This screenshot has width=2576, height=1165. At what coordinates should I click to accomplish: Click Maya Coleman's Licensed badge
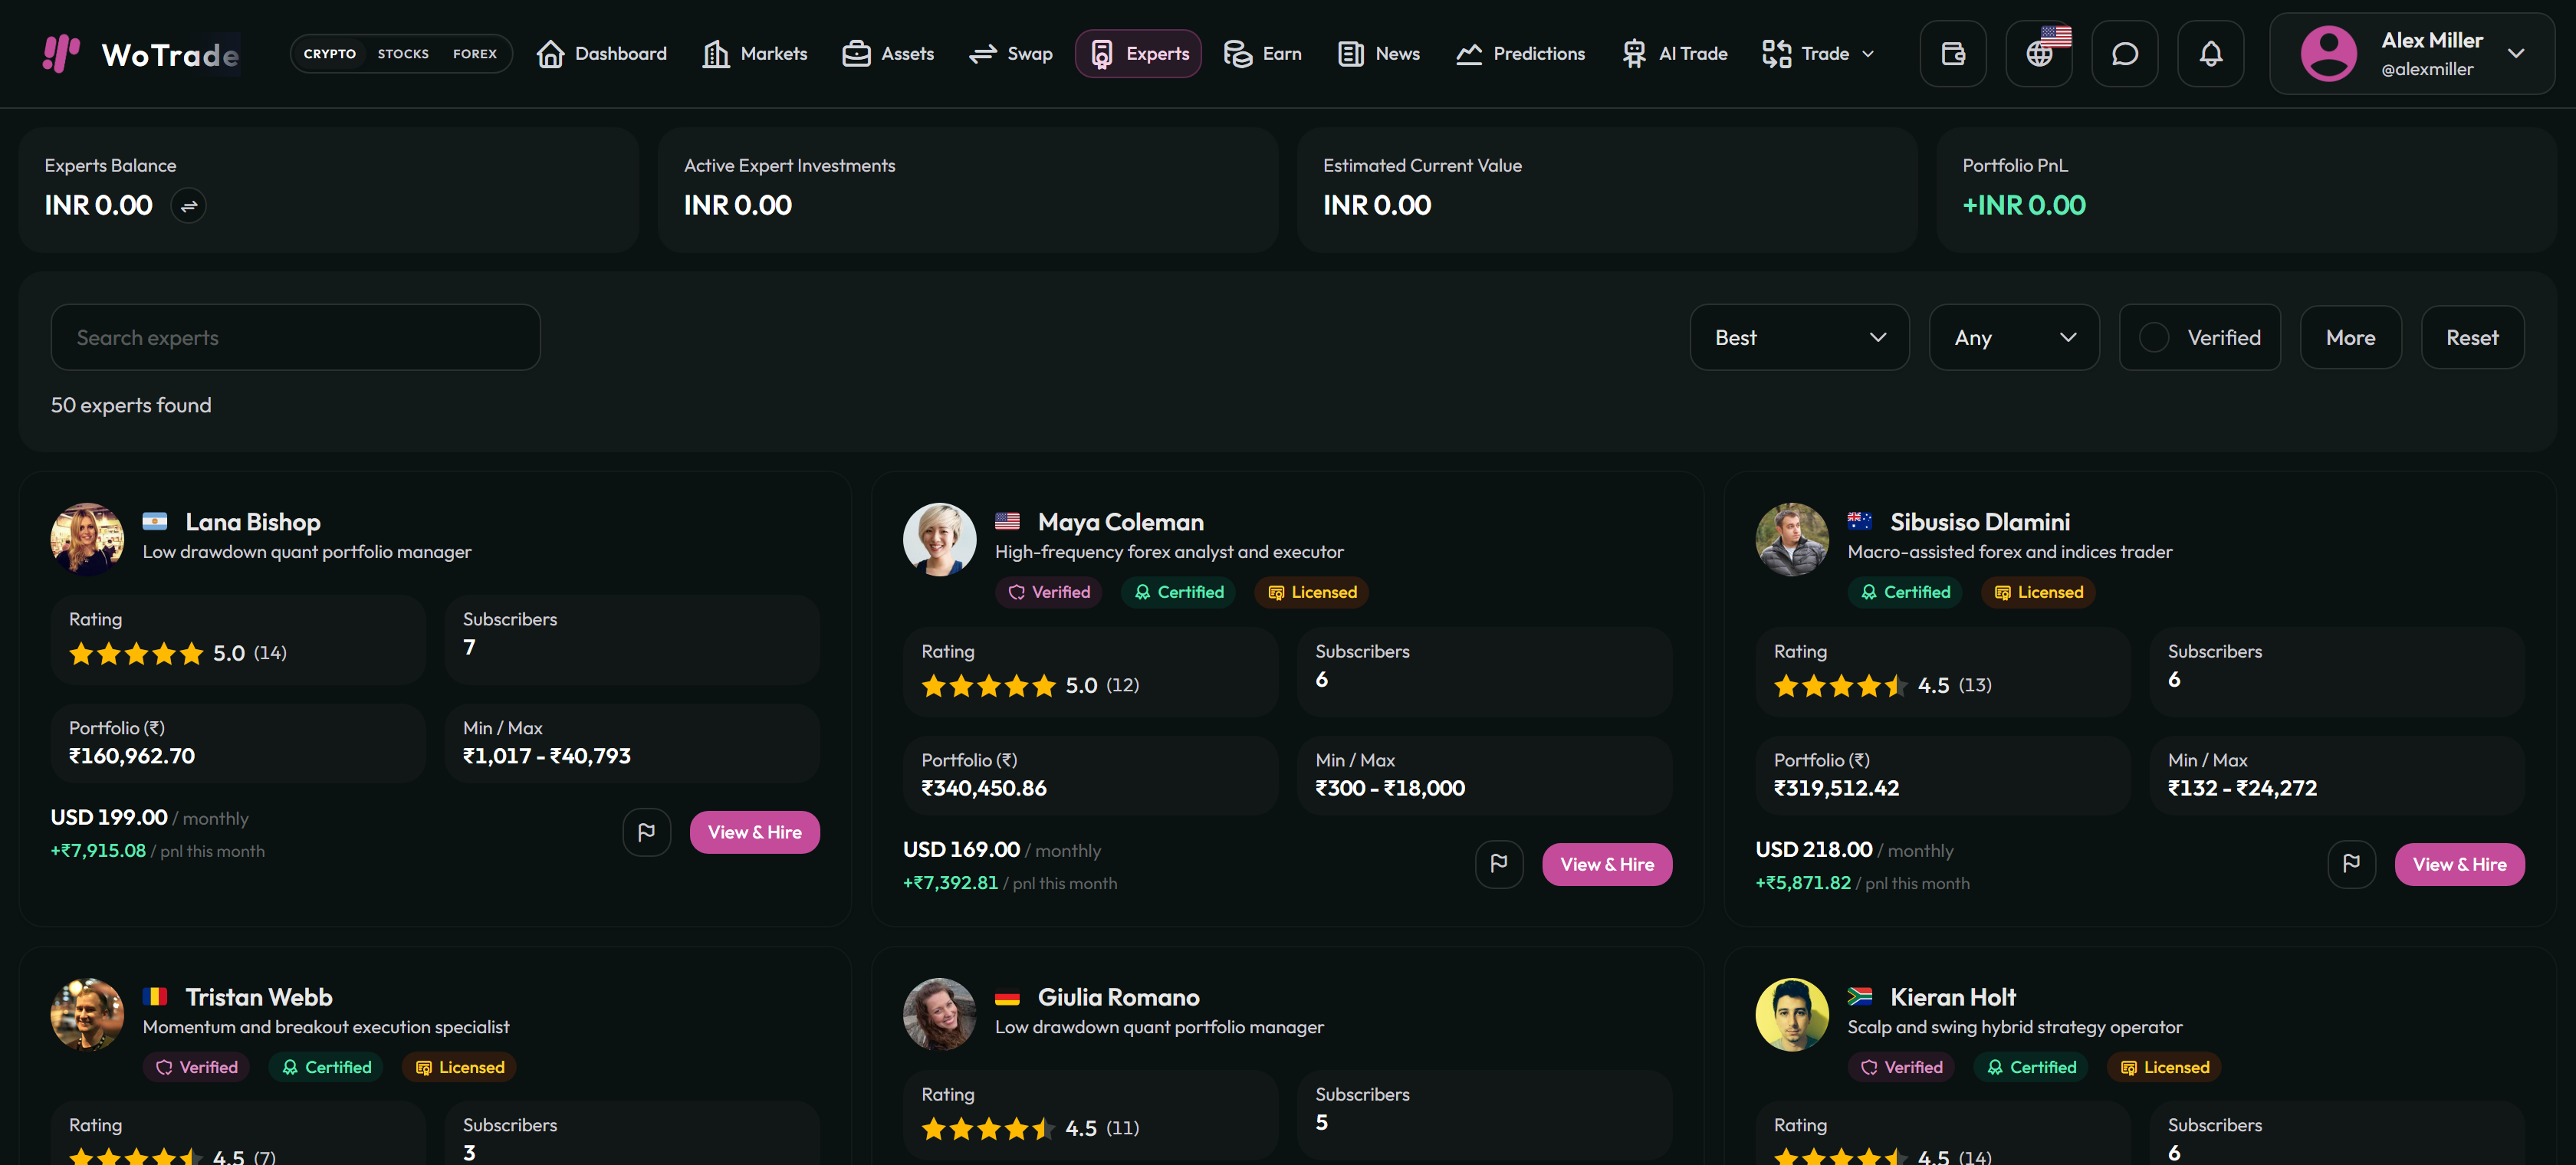(x=1312, y=592)
